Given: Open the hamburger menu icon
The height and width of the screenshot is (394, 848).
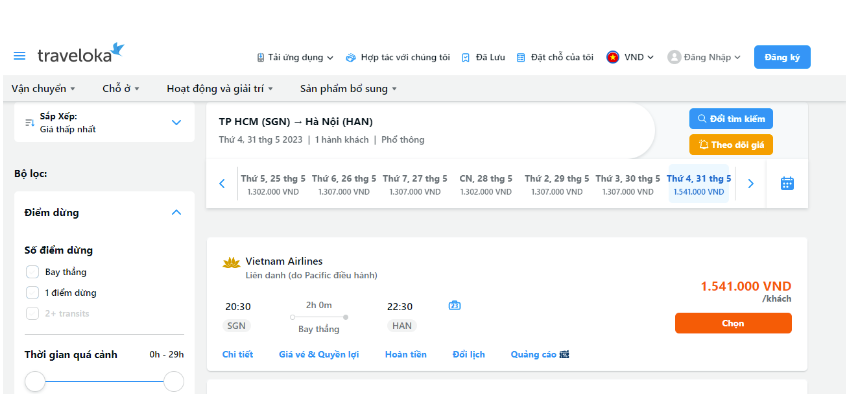Looking at the screenshot, I should 19,56.
